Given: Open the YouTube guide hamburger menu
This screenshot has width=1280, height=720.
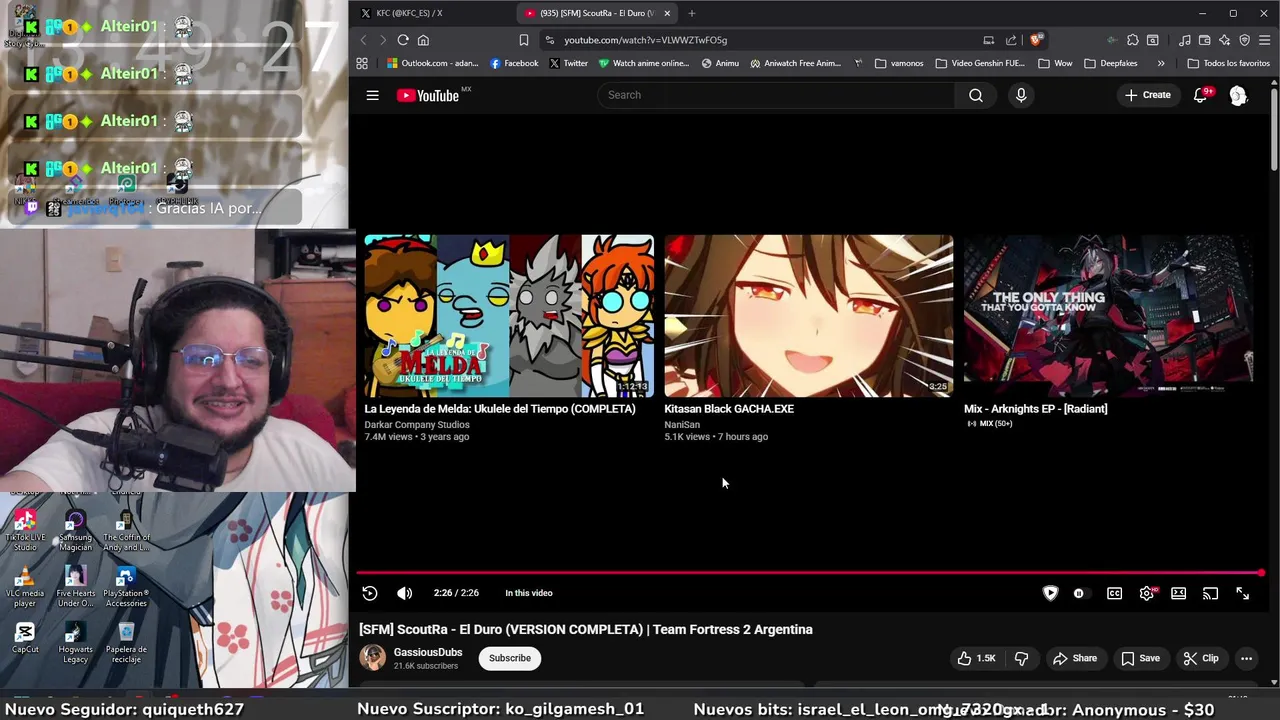Looking at the screenshot, I should pos(372,95).
